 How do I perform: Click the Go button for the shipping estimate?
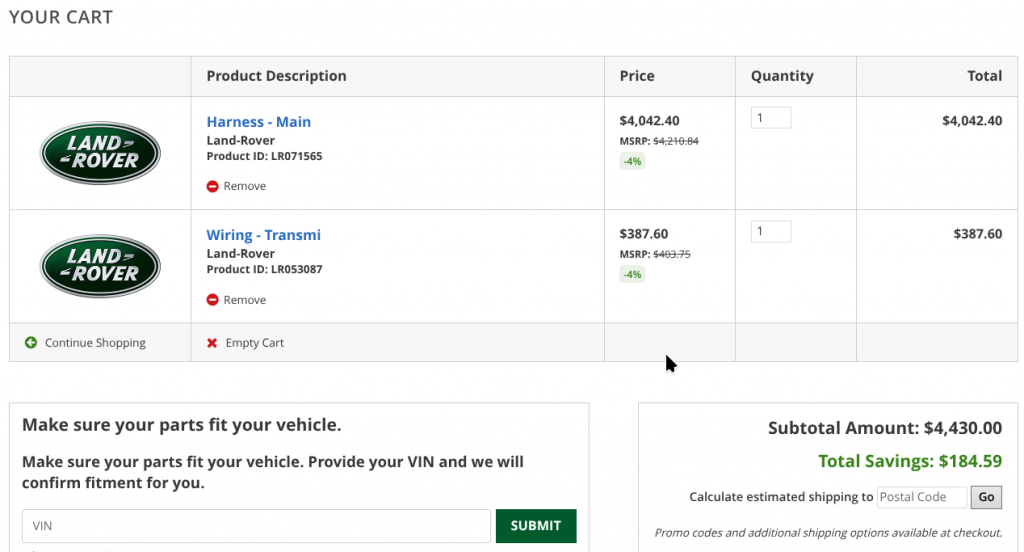coord(986,497)
